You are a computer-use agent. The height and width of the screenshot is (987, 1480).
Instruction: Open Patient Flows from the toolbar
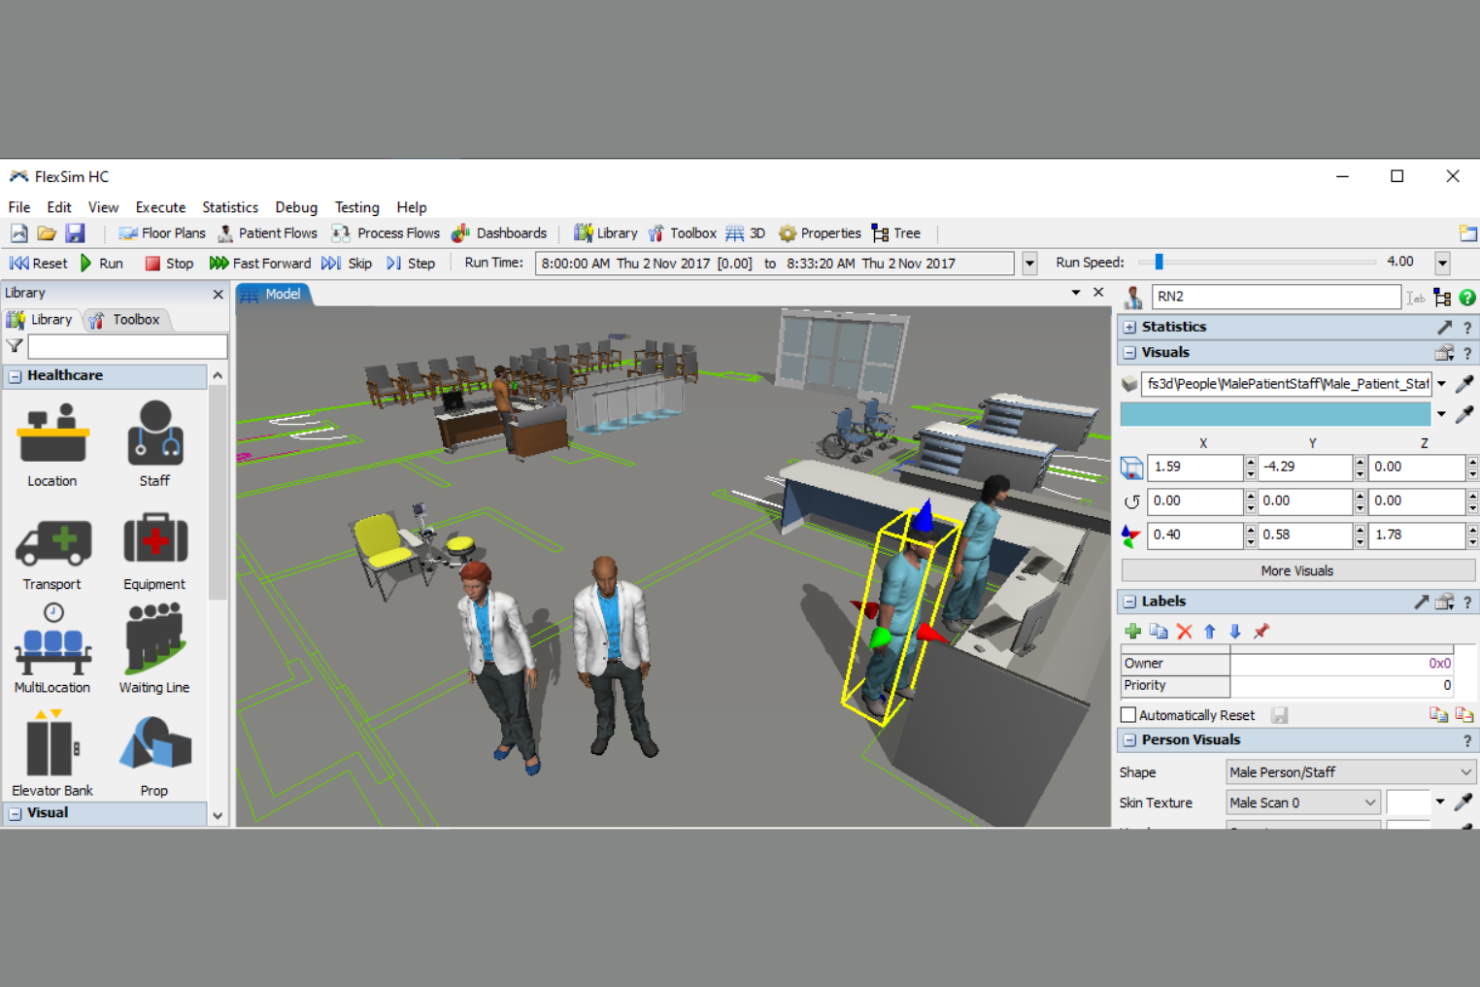(x=267, y=233)
